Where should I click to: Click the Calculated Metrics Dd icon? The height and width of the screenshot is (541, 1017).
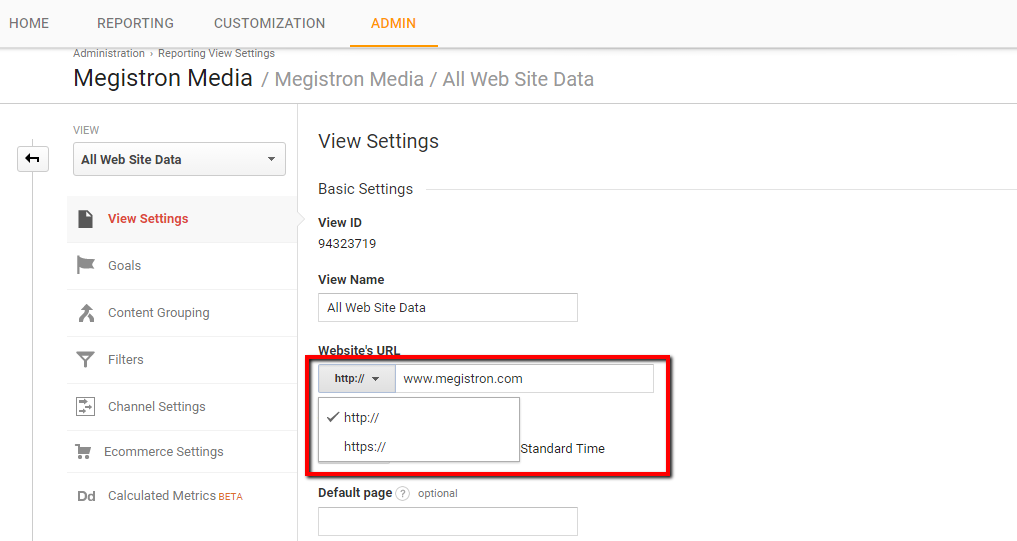coord(86,496)
